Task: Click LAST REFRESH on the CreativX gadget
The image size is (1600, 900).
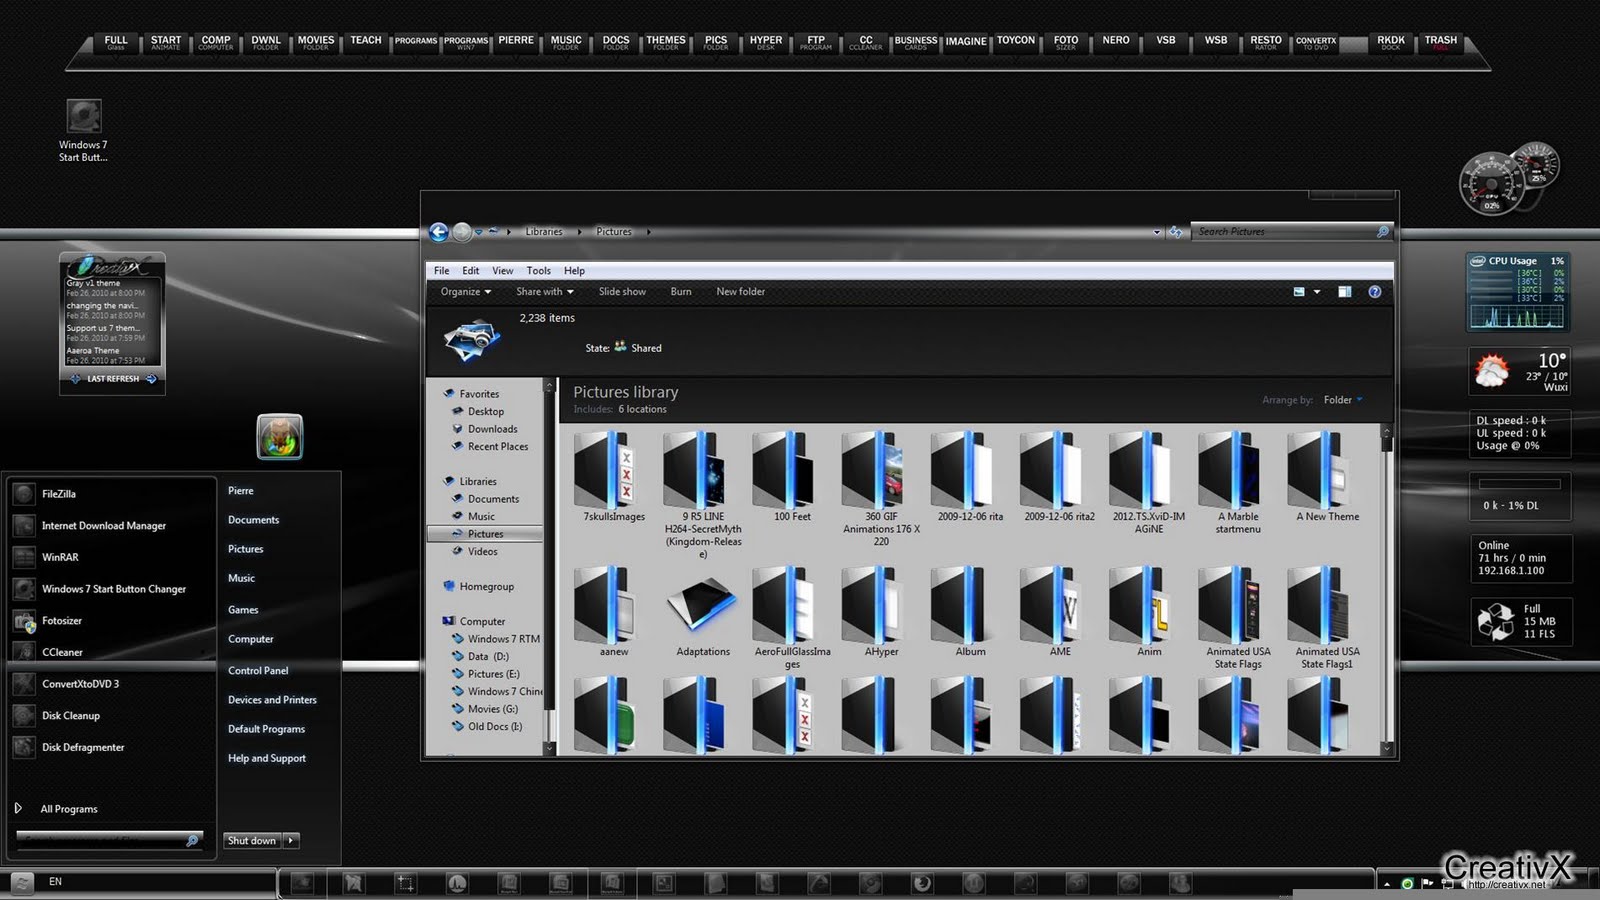Action: (113, 379)
